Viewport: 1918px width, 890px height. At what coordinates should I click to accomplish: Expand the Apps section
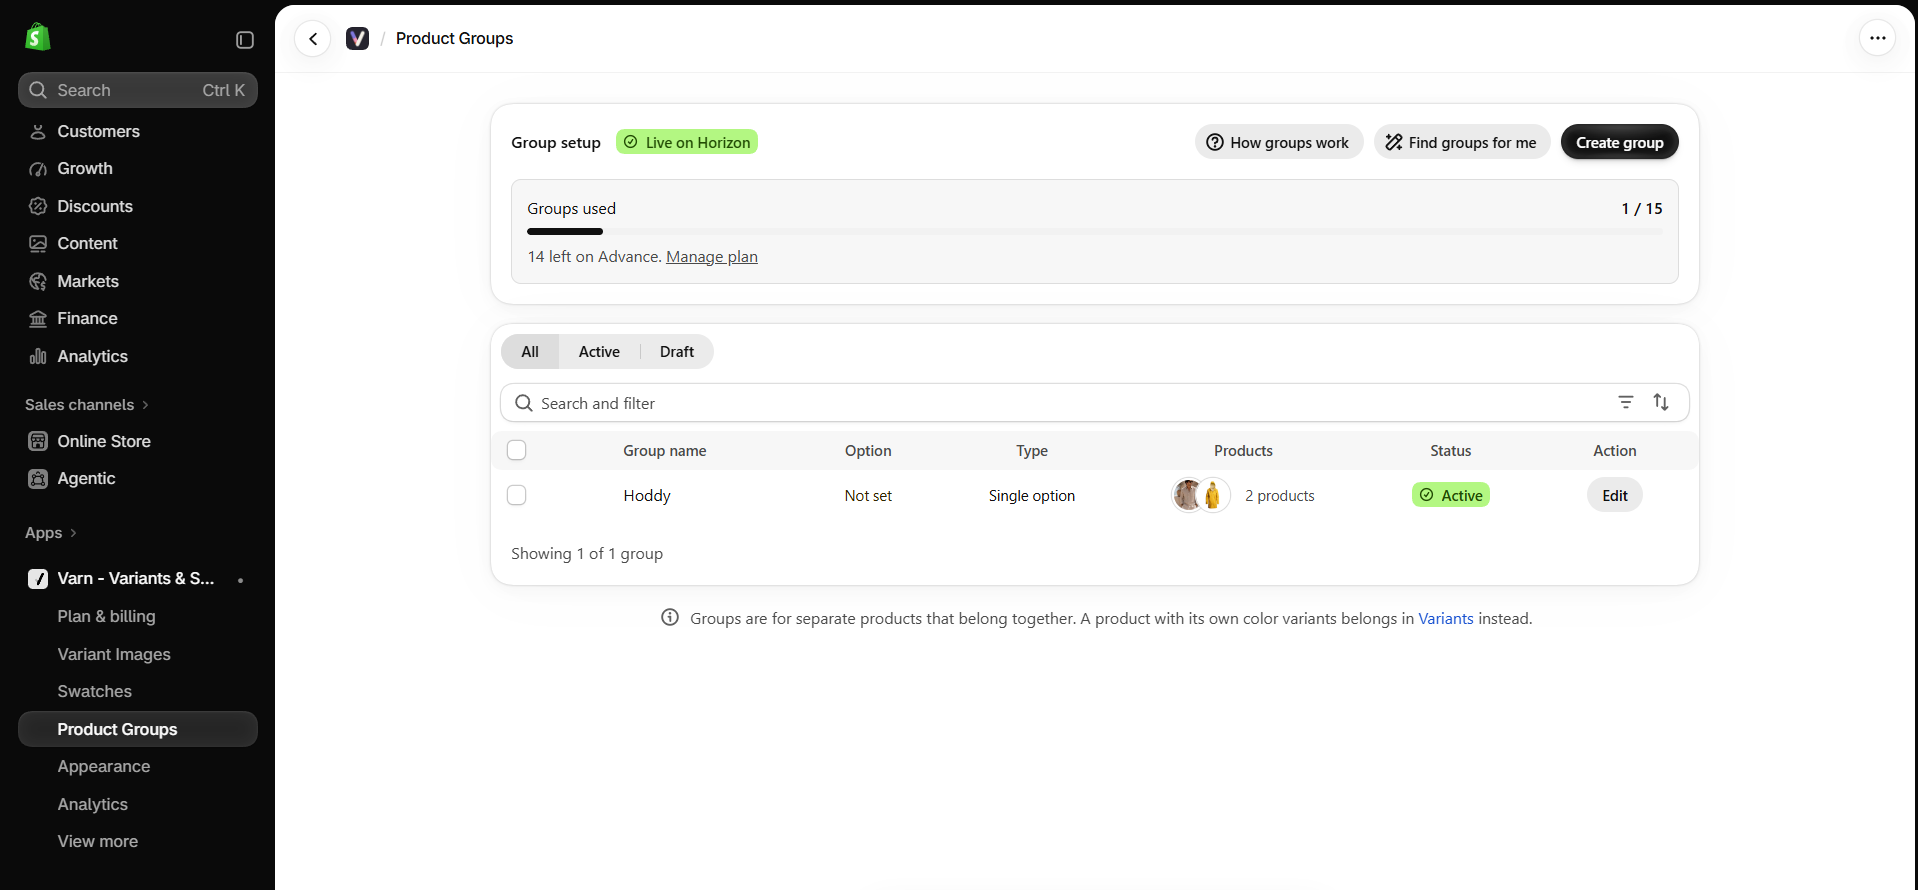51,533
